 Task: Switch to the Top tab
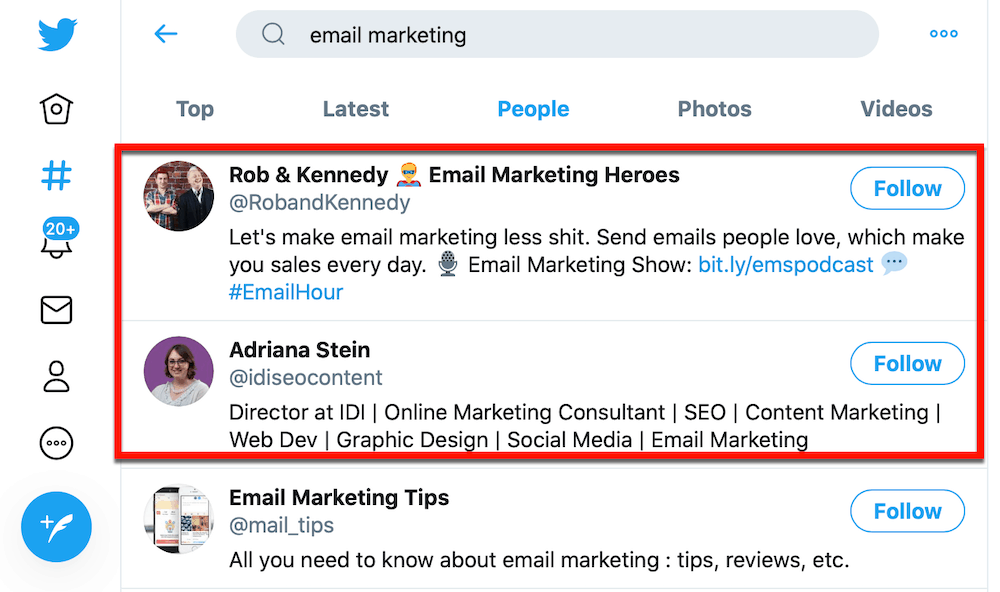pyautogui.click(x=195, y=109)
